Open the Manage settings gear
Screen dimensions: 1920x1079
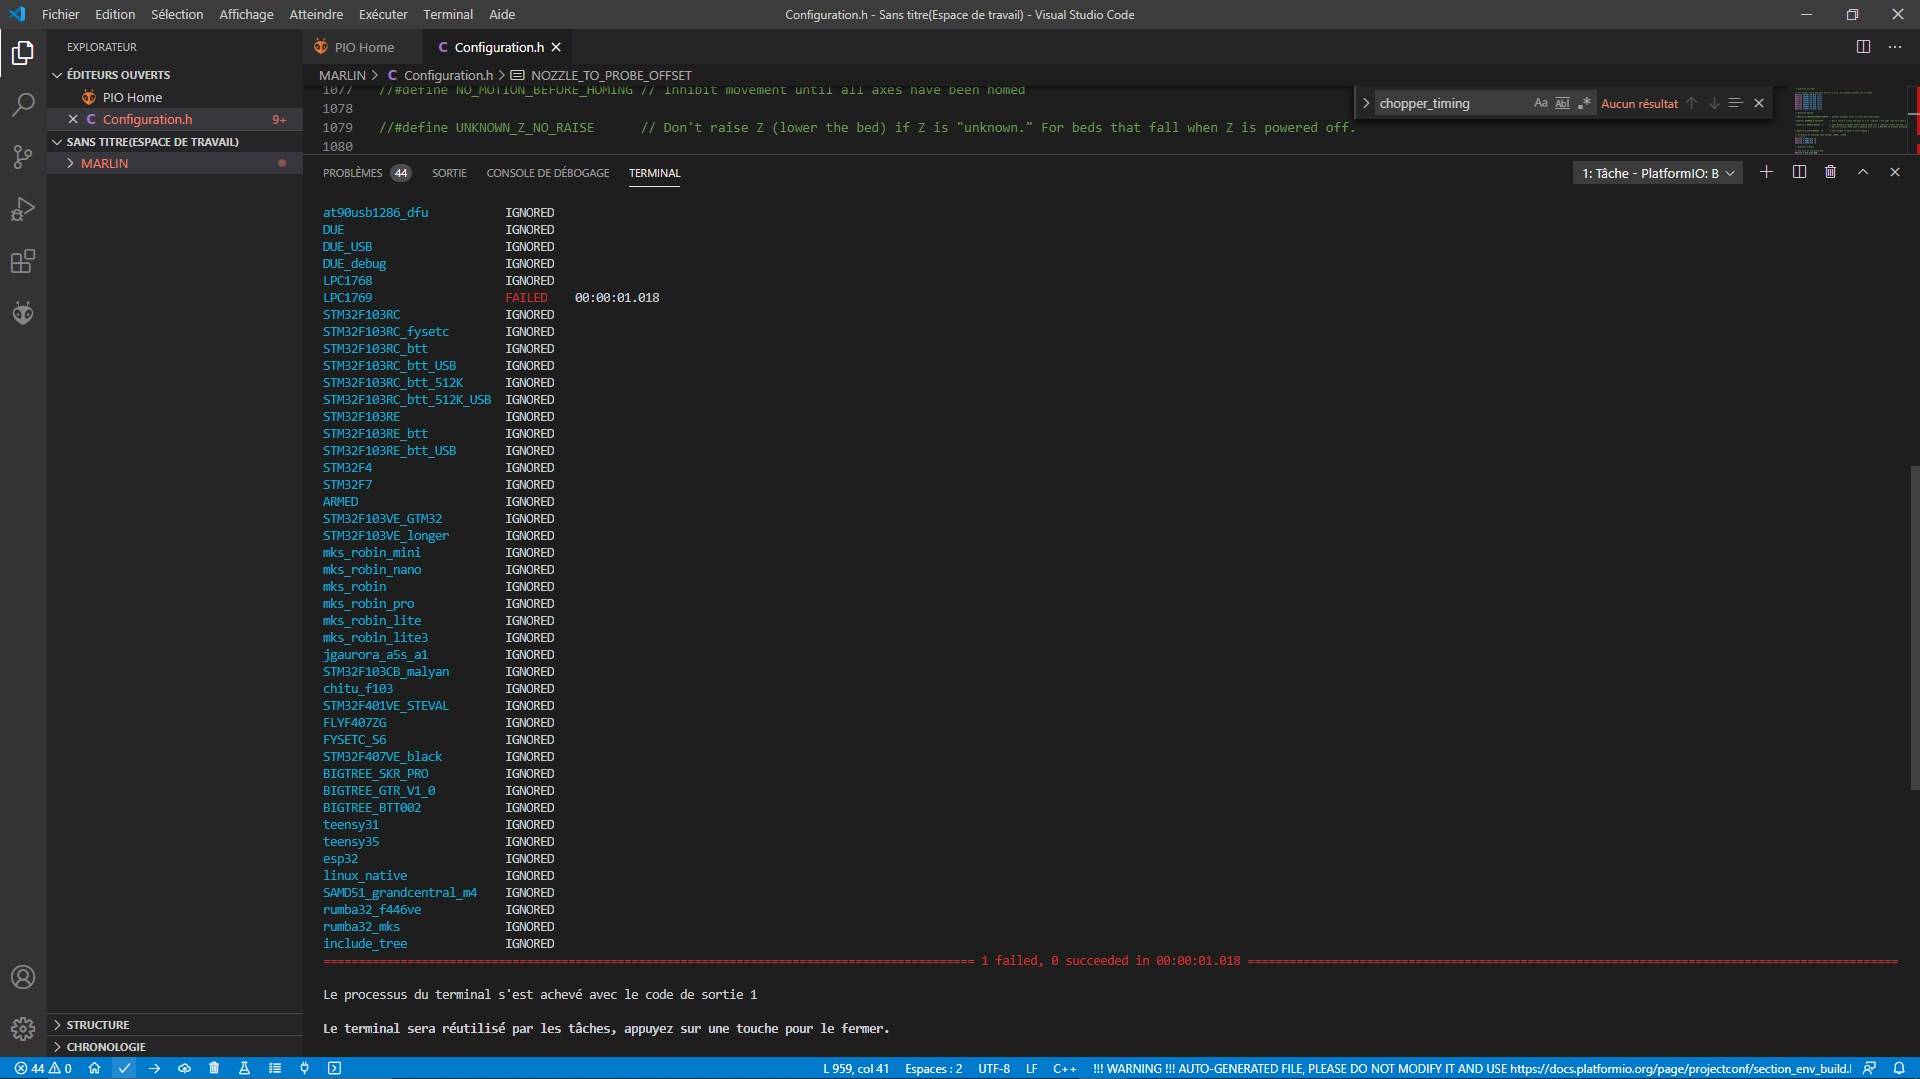23,1028
